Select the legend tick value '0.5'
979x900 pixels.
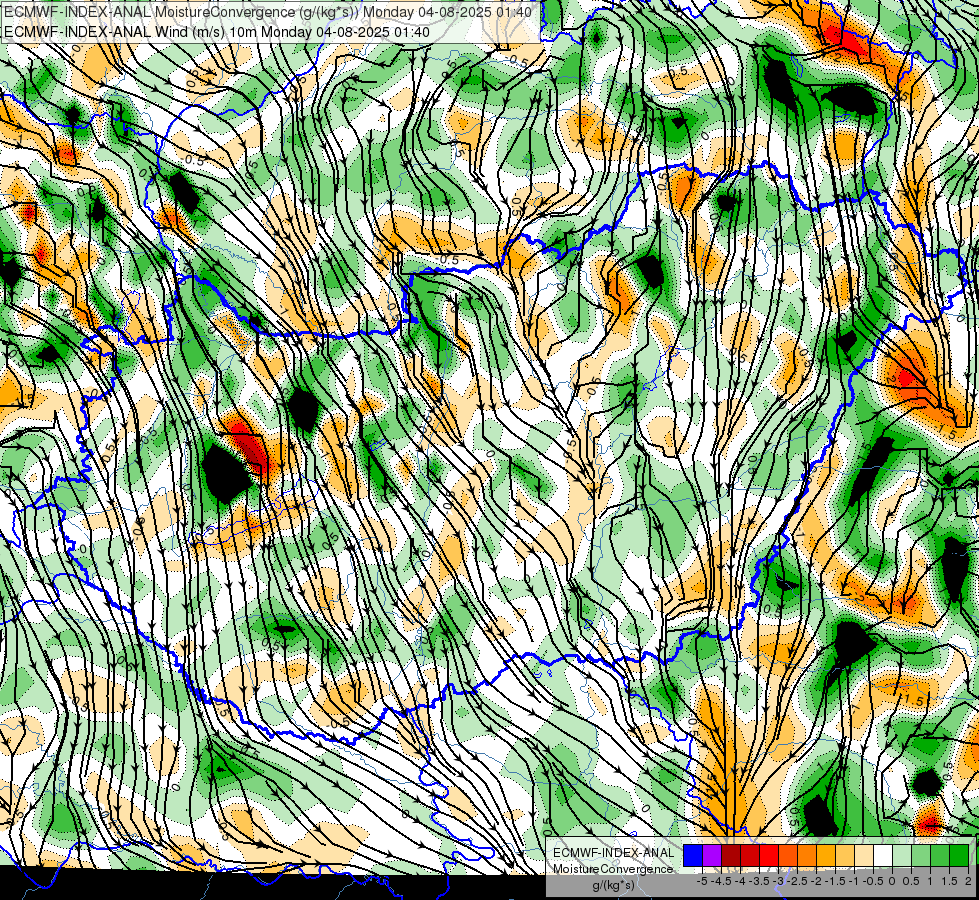click(x=910, y=881)
